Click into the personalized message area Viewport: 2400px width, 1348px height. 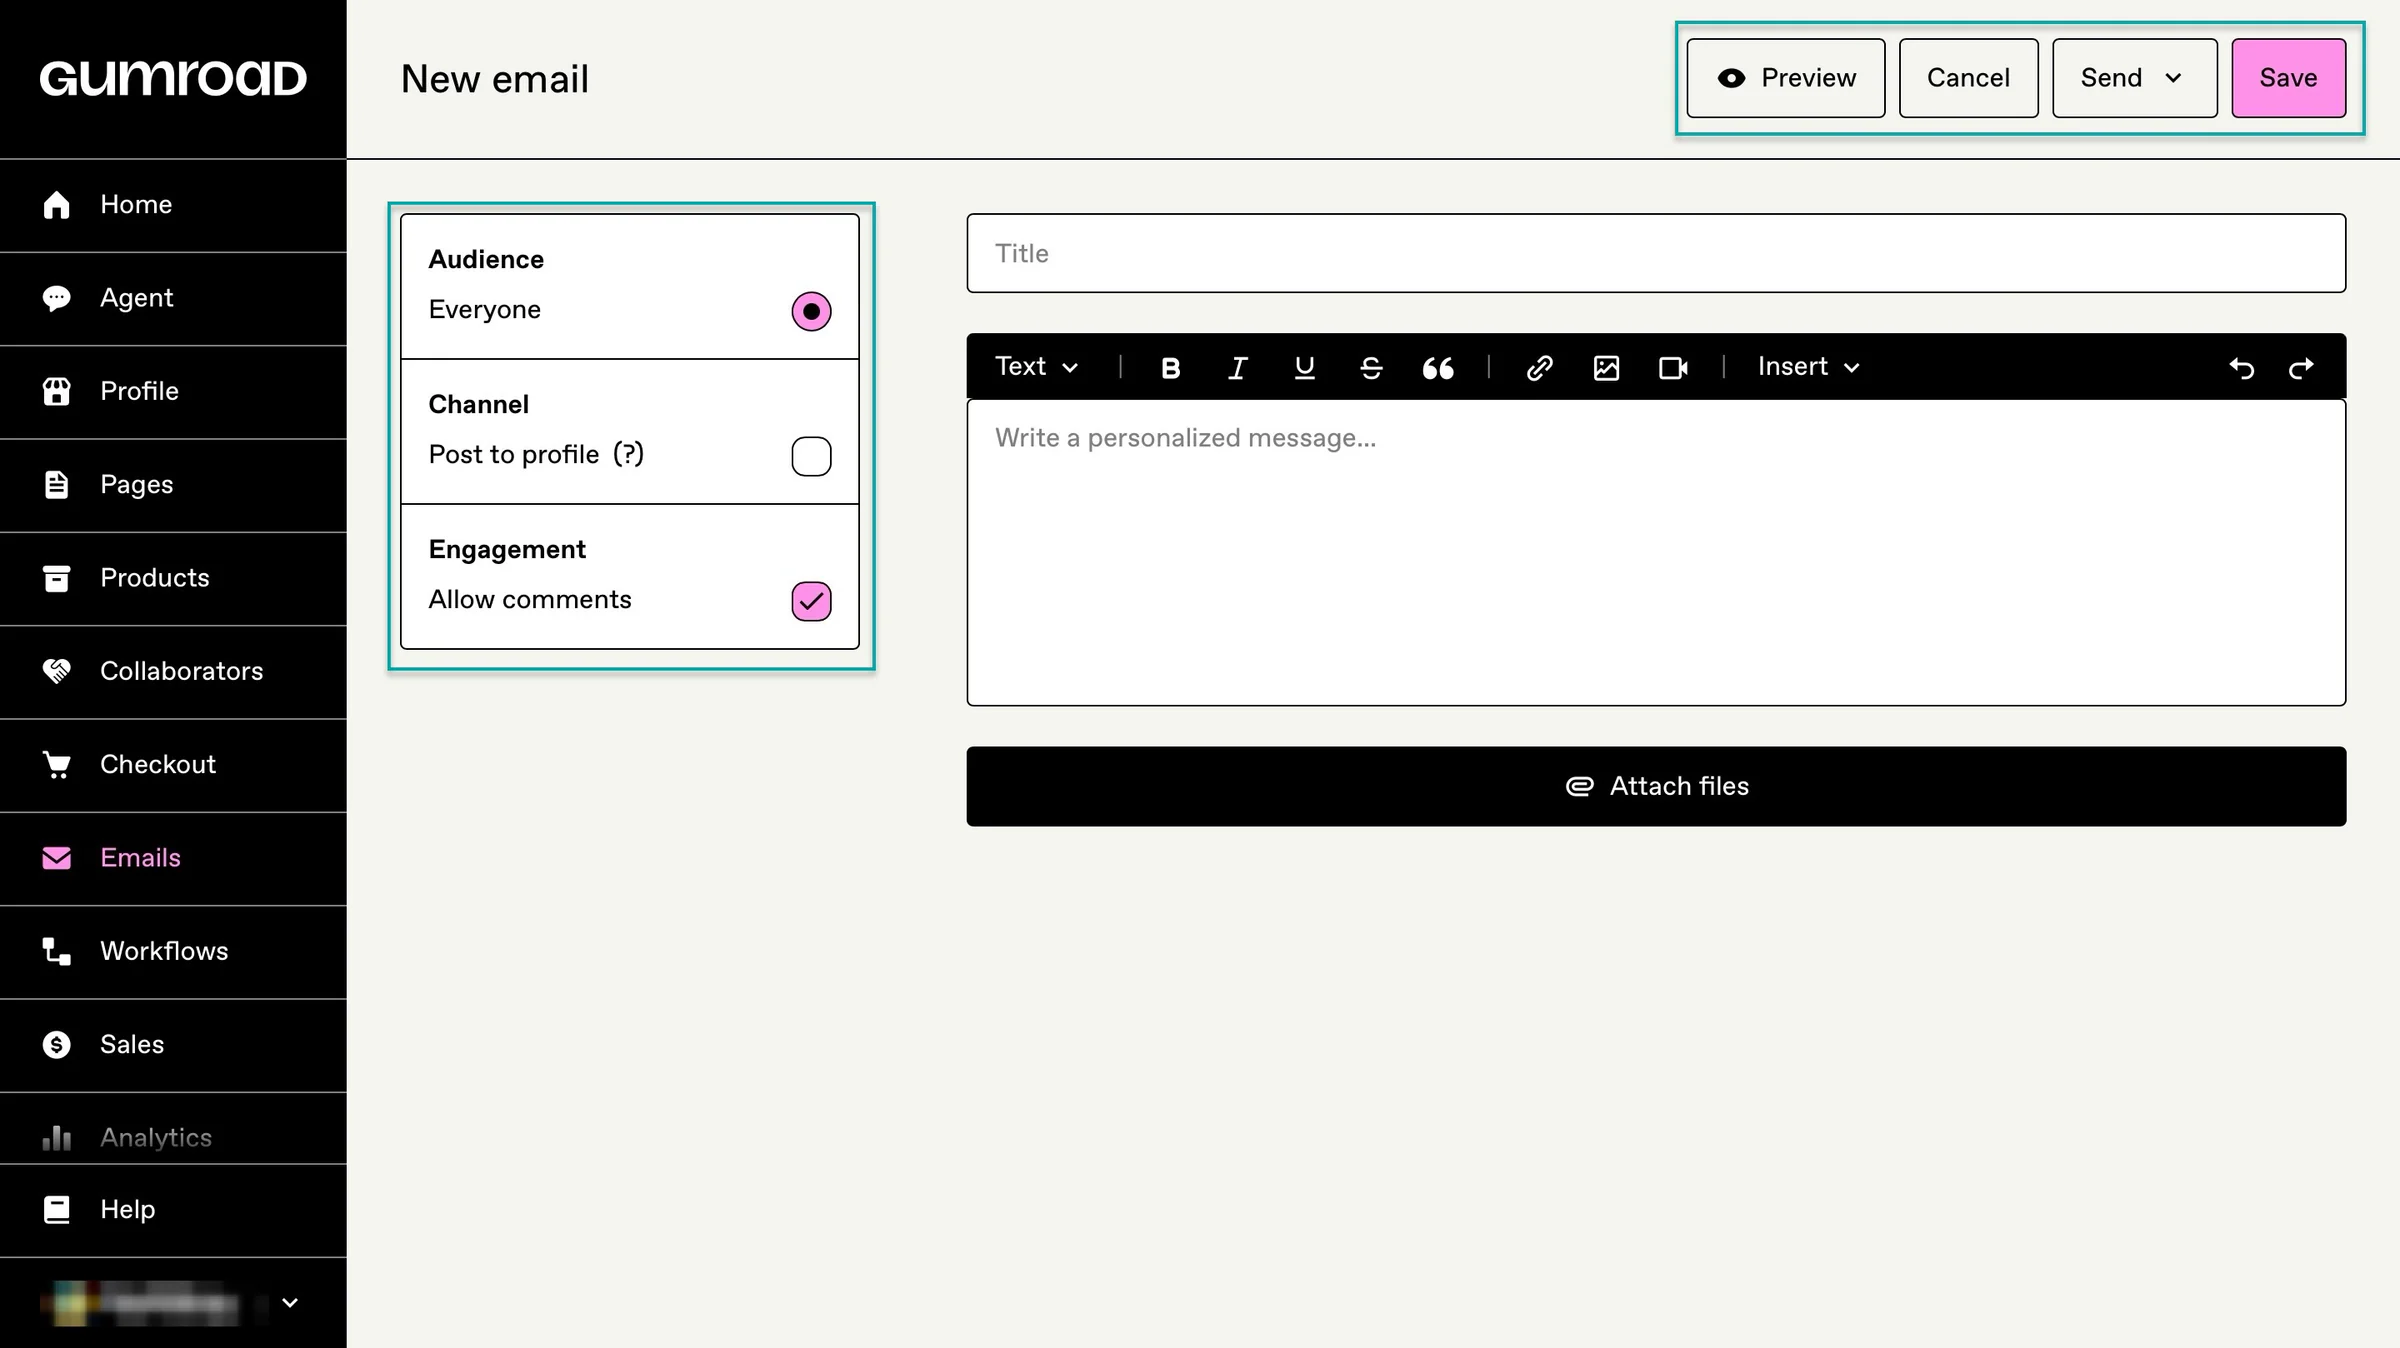1656,553
